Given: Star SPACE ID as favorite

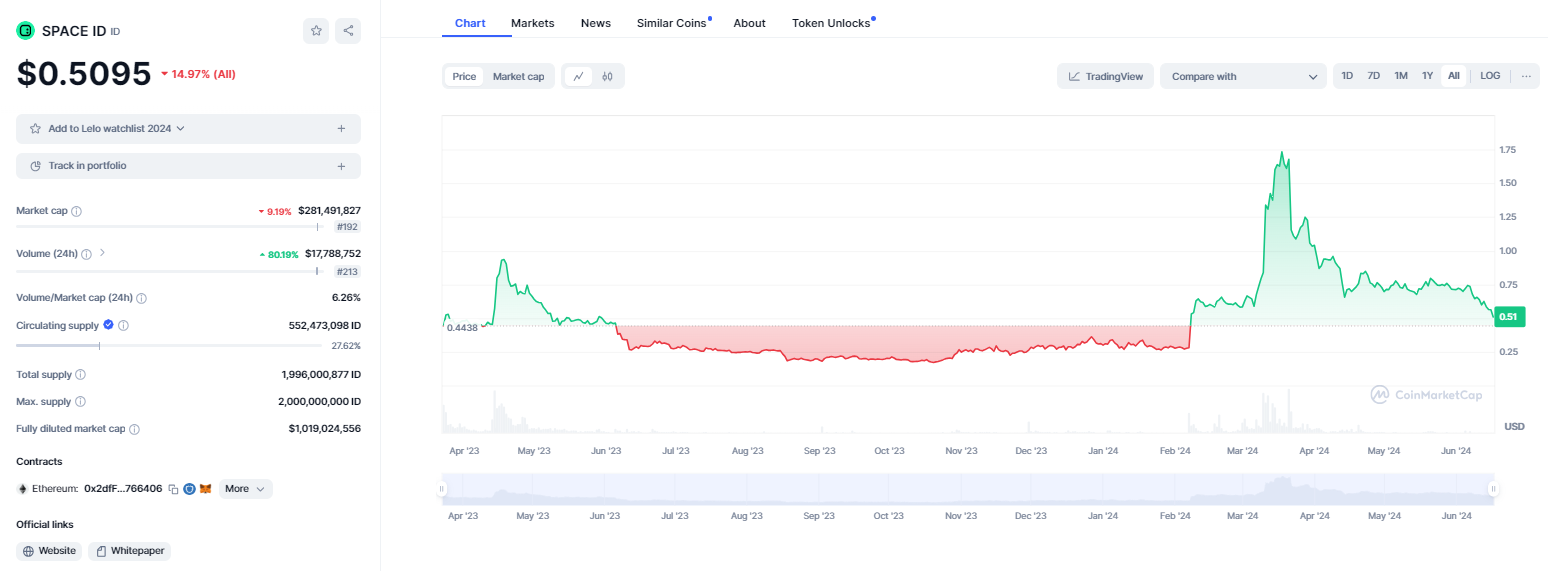Looking at the screenshot, I should [316, 31].
